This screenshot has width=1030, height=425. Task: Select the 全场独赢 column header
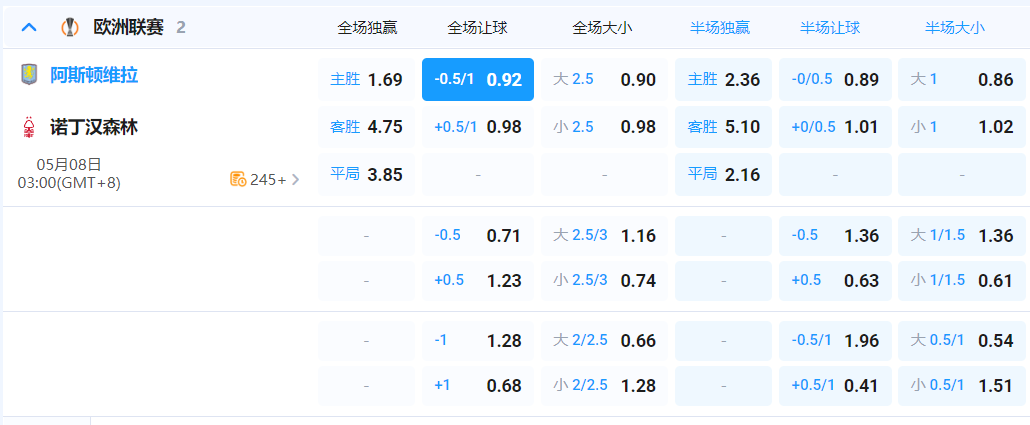coord(367,28)
